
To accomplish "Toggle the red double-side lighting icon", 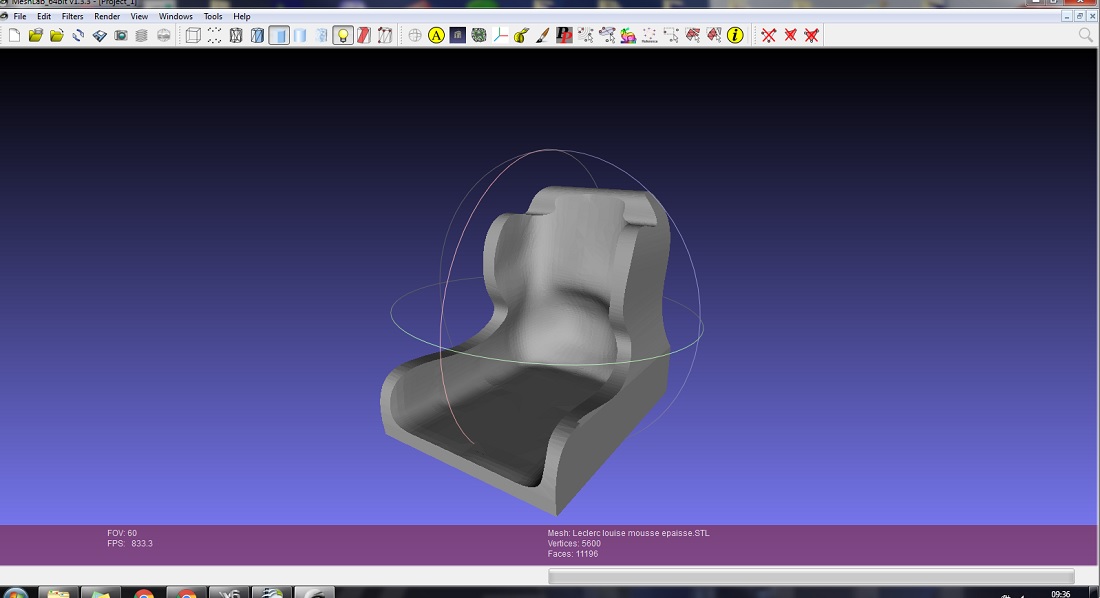I will pyautogui.click(x=363, y=35).
